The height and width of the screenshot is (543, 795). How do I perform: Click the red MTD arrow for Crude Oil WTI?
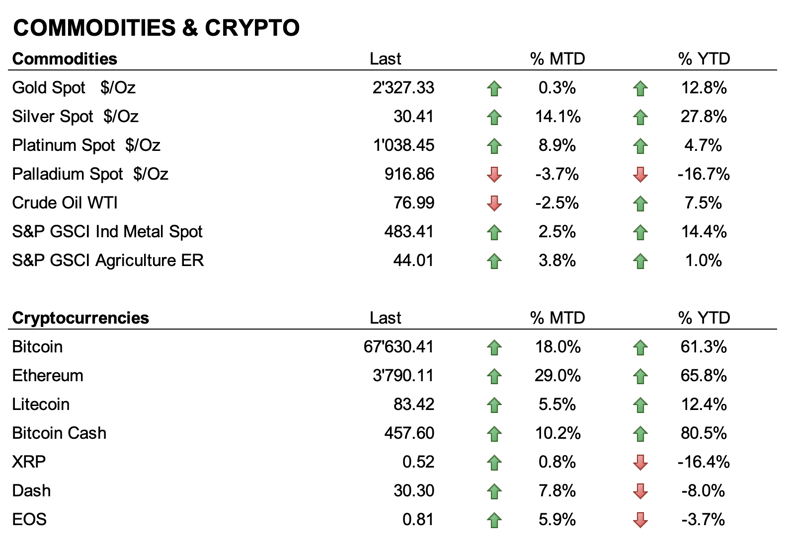(x=493, y=203)
